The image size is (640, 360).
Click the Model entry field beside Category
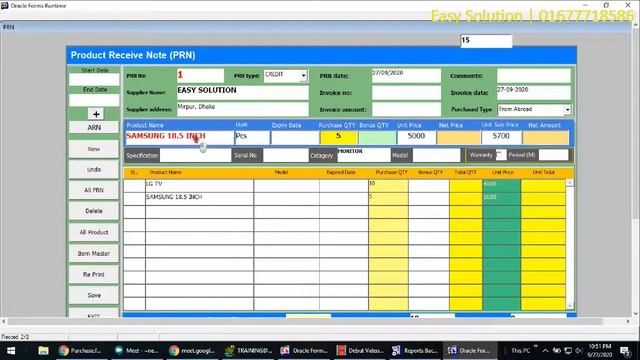pos(436,155)
